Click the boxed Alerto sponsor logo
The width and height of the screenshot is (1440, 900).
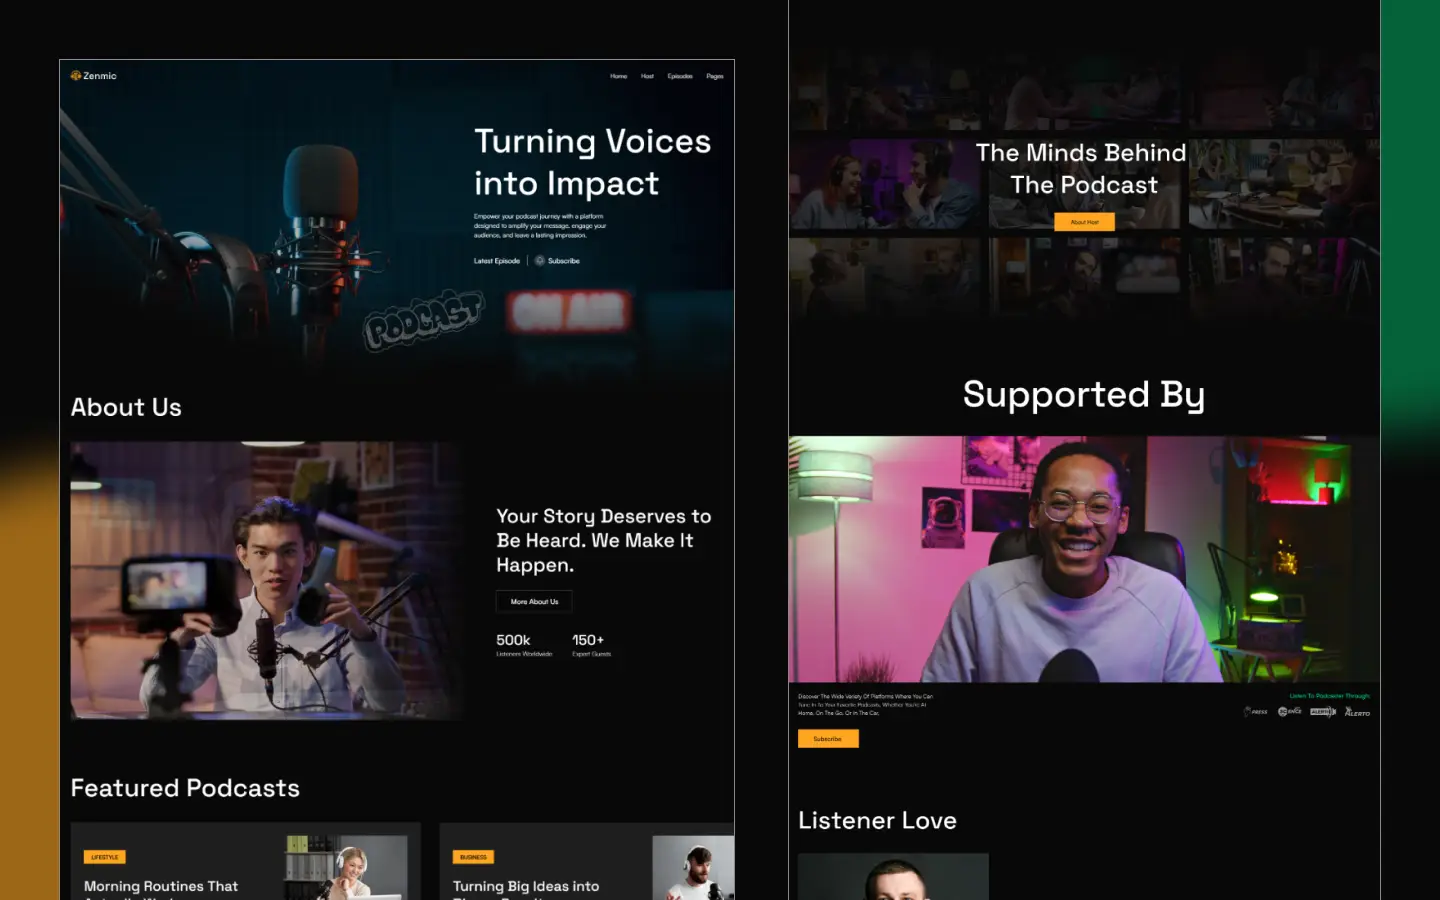pyautogui.click(x=1323, y=711)
